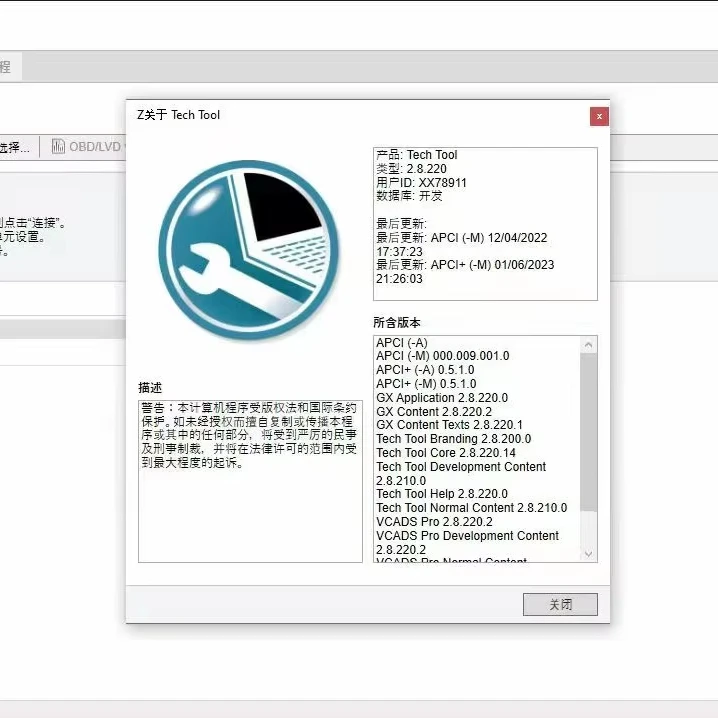Click partially visible 选择... item behind dialog
Image resolution: width=718 pixels, height=718 pixels.
click(15, 147)
